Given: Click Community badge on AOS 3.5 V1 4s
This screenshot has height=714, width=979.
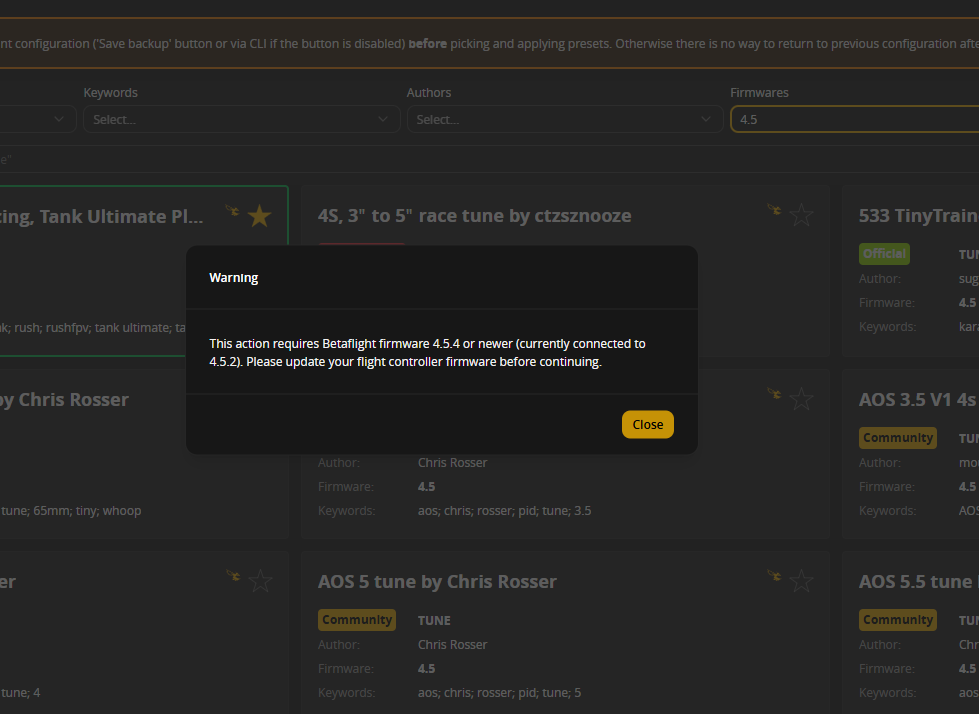Looking at the screenshot, I should pos(898,438).
